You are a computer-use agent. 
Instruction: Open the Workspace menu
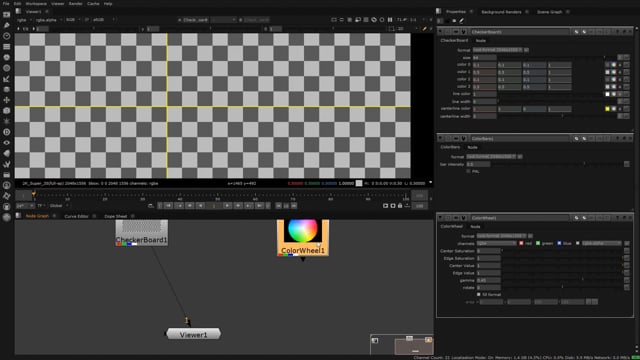[x=36, y=3]
